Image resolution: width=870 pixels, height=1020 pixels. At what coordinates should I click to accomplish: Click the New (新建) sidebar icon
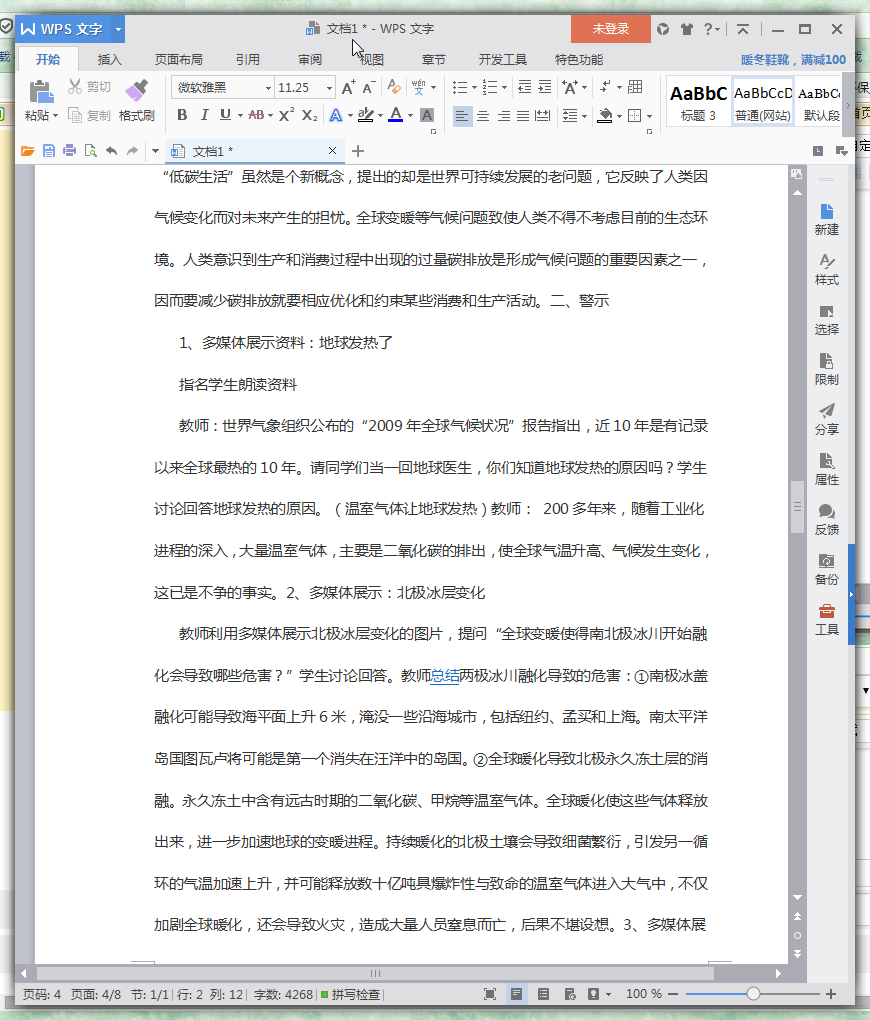click(826, 220)
